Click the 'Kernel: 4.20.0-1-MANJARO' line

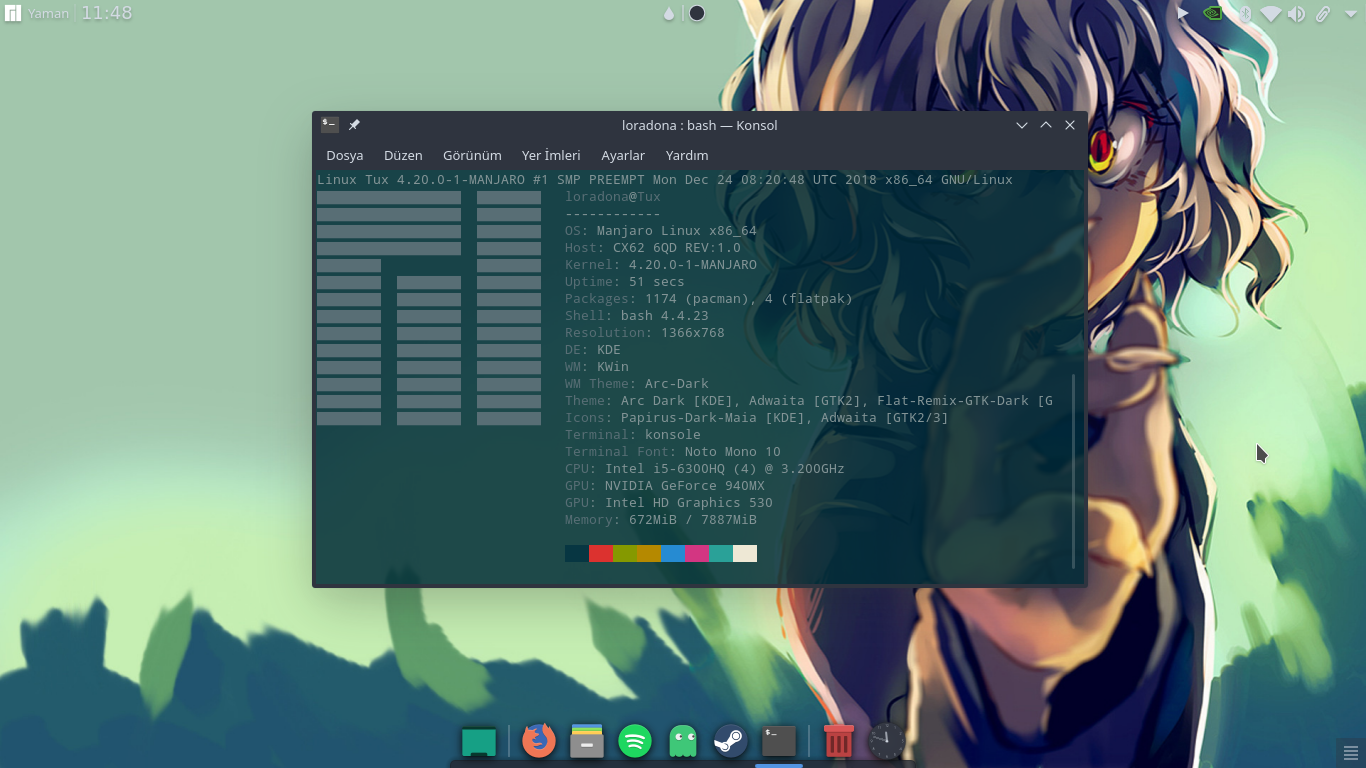coord(661,265)
